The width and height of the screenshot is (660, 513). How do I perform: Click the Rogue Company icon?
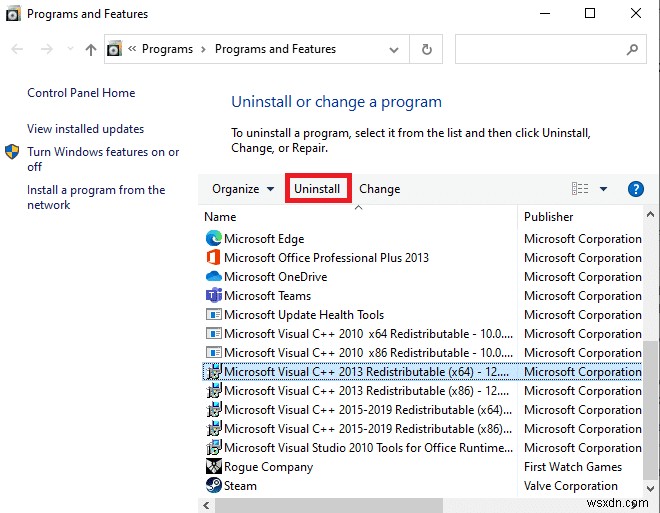click(x=213, y=467)
